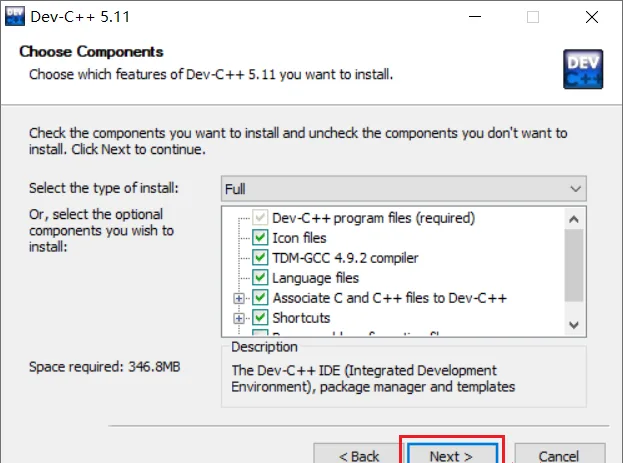623x463 pixels.
Task: Click the 'Choose Components' heading
Action: (91, 52)
